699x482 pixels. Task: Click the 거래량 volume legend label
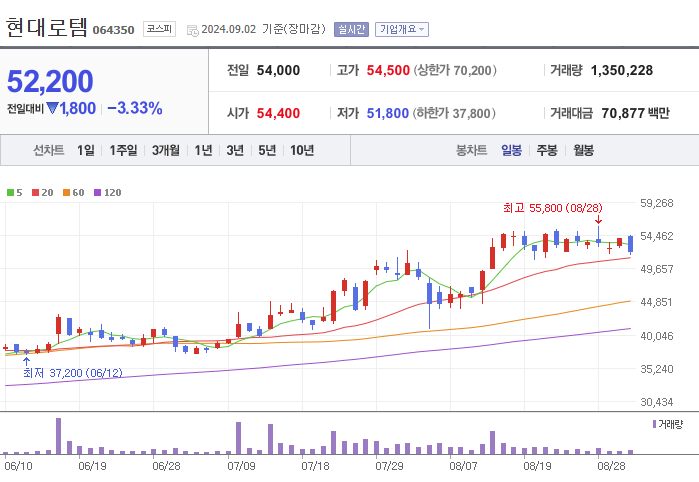667,424
